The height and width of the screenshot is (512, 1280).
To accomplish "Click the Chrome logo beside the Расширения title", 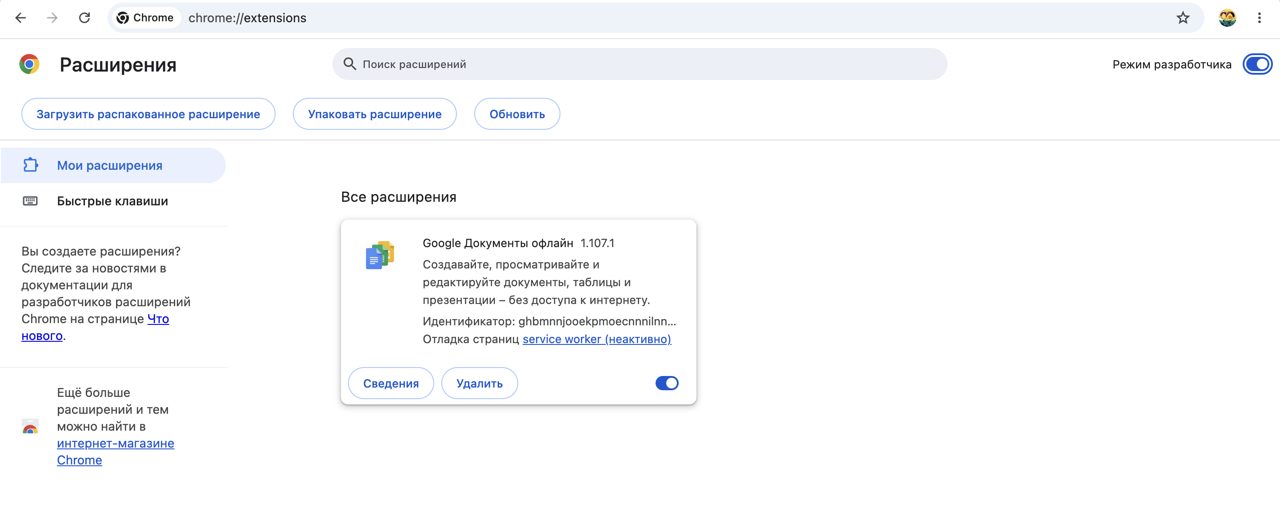I will (x=30, y=64).
